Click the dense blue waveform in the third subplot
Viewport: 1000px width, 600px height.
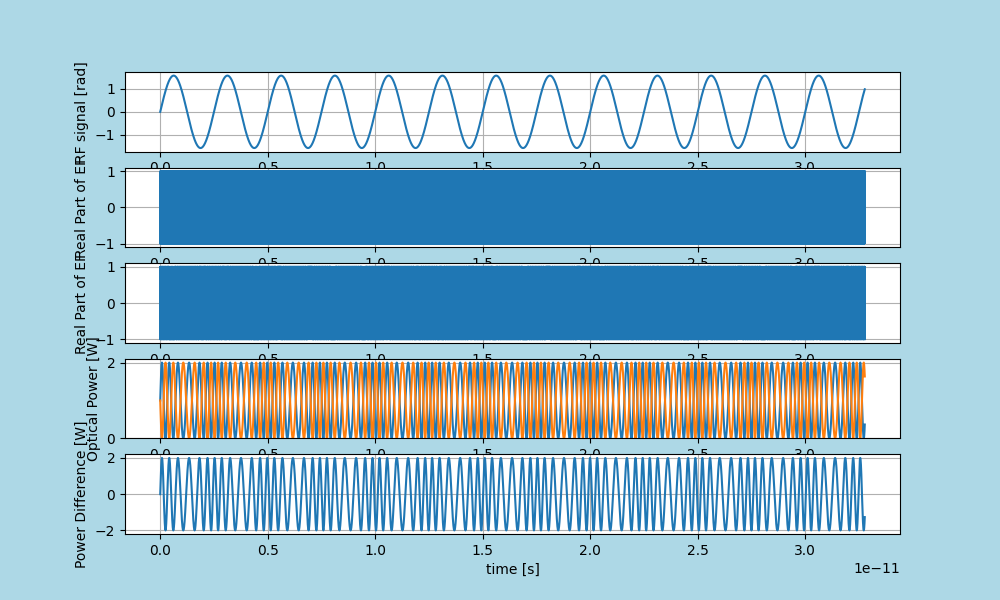[x=500, y=300]
